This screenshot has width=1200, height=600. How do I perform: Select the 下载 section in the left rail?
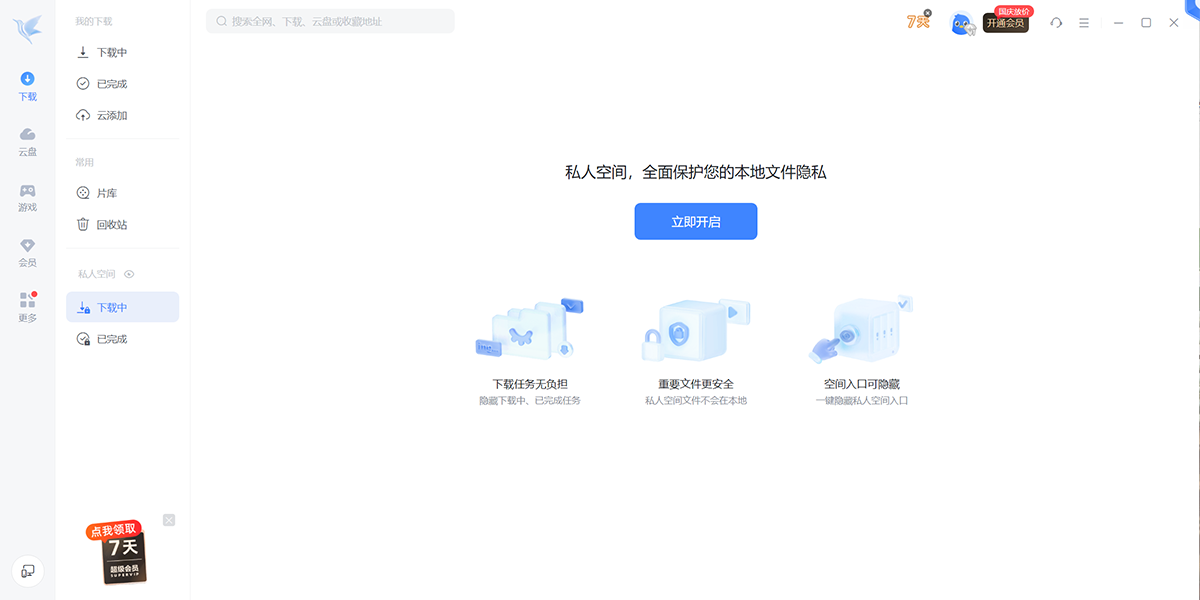(x=26, y=85)
